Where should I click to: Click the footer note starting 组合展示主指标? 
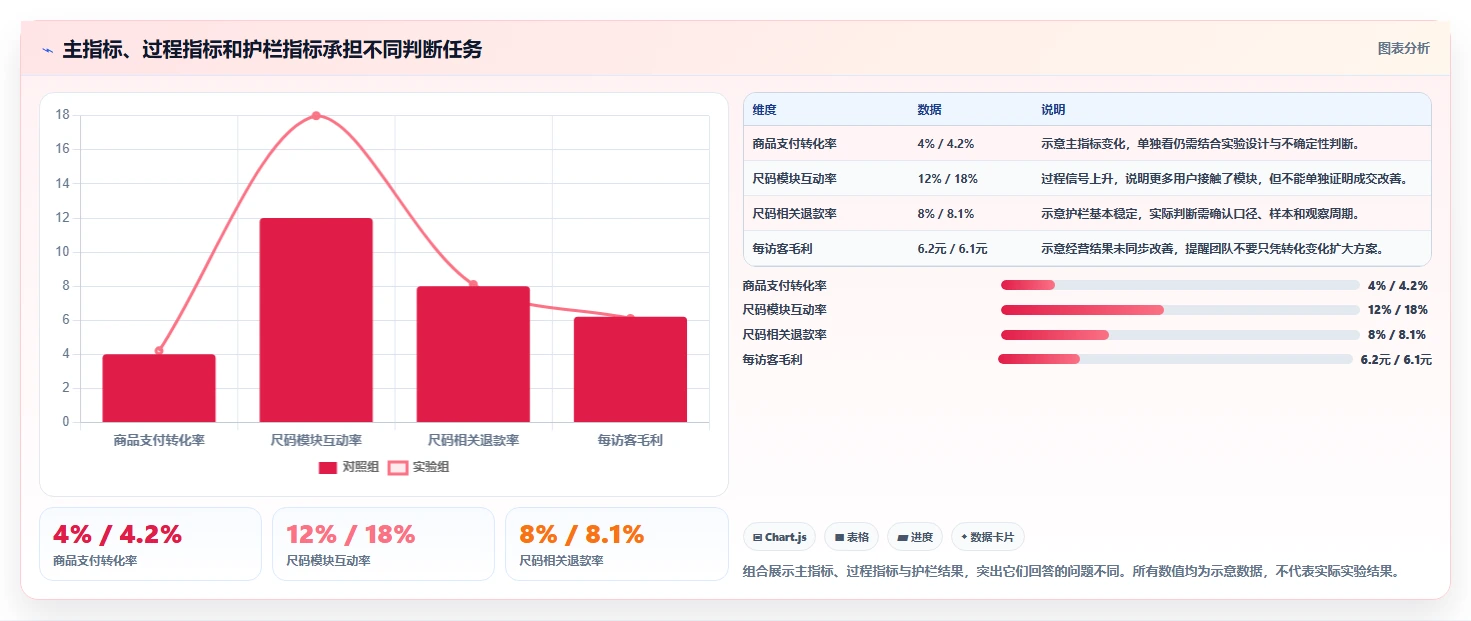[x=1071, y=572]
